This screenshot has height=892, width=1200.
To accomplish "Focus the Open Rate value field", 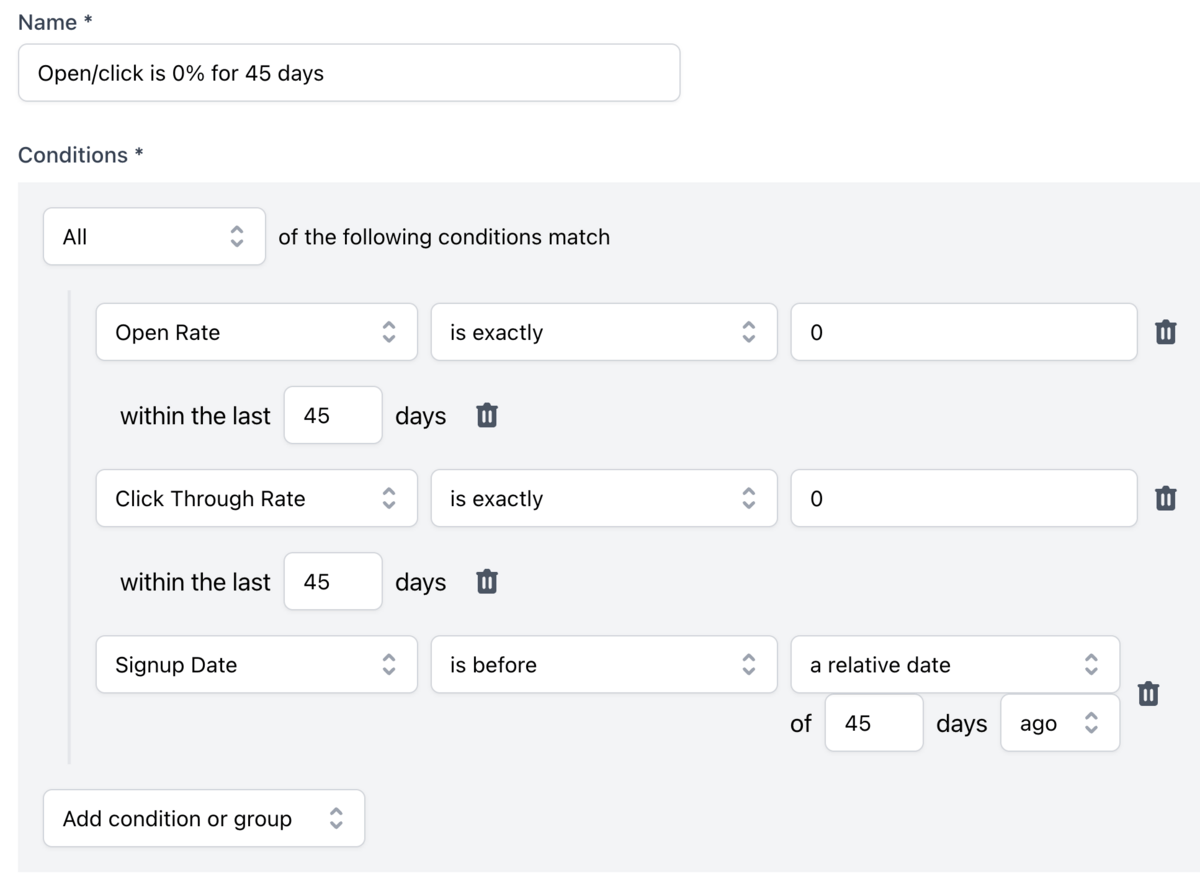I will 963,332.
